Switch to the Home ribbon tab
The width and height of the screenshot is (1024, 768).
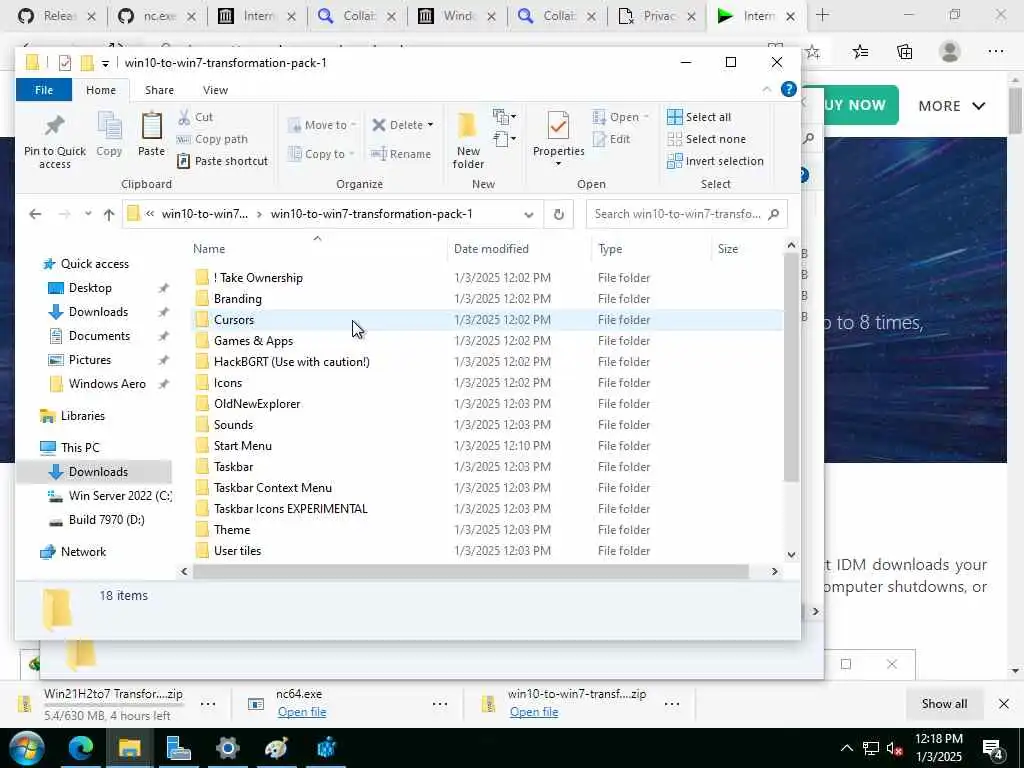[x=101, y=90]
